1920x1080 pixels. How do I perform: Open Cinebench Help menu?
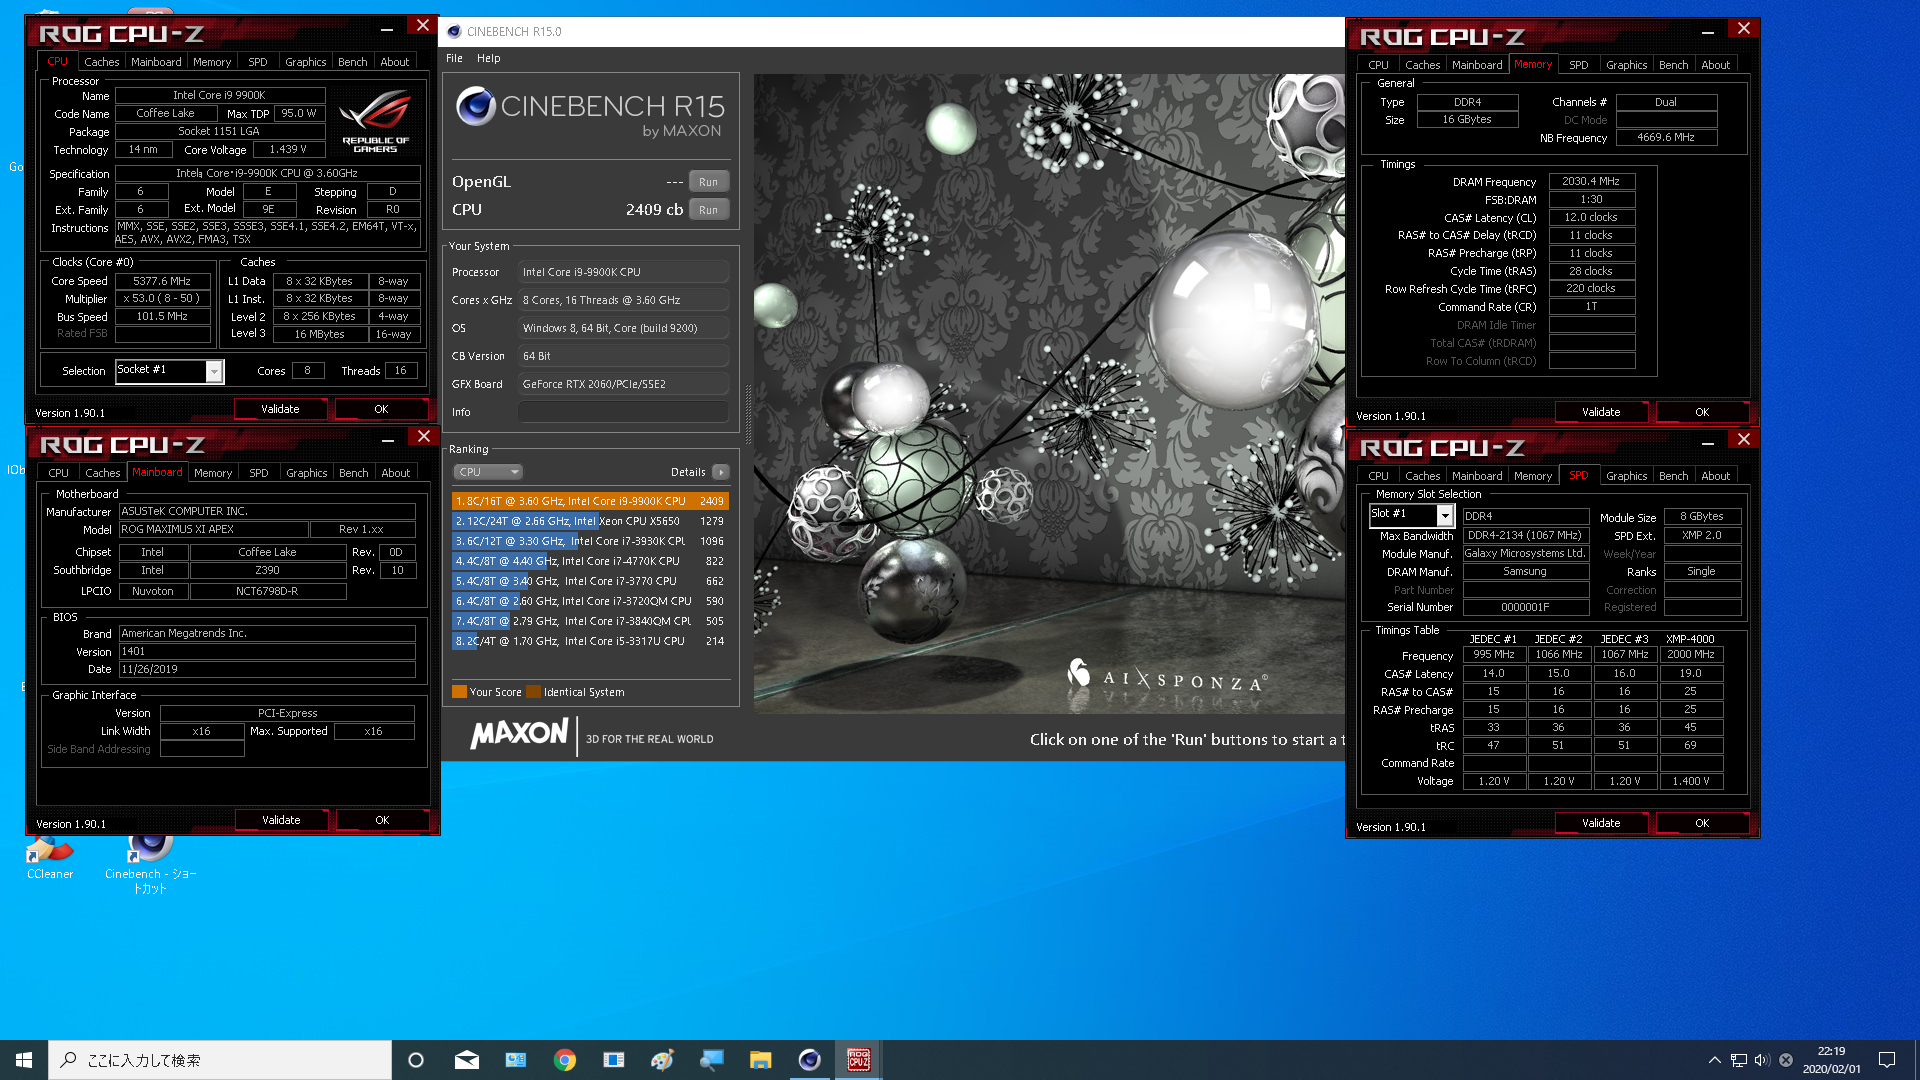489,58
